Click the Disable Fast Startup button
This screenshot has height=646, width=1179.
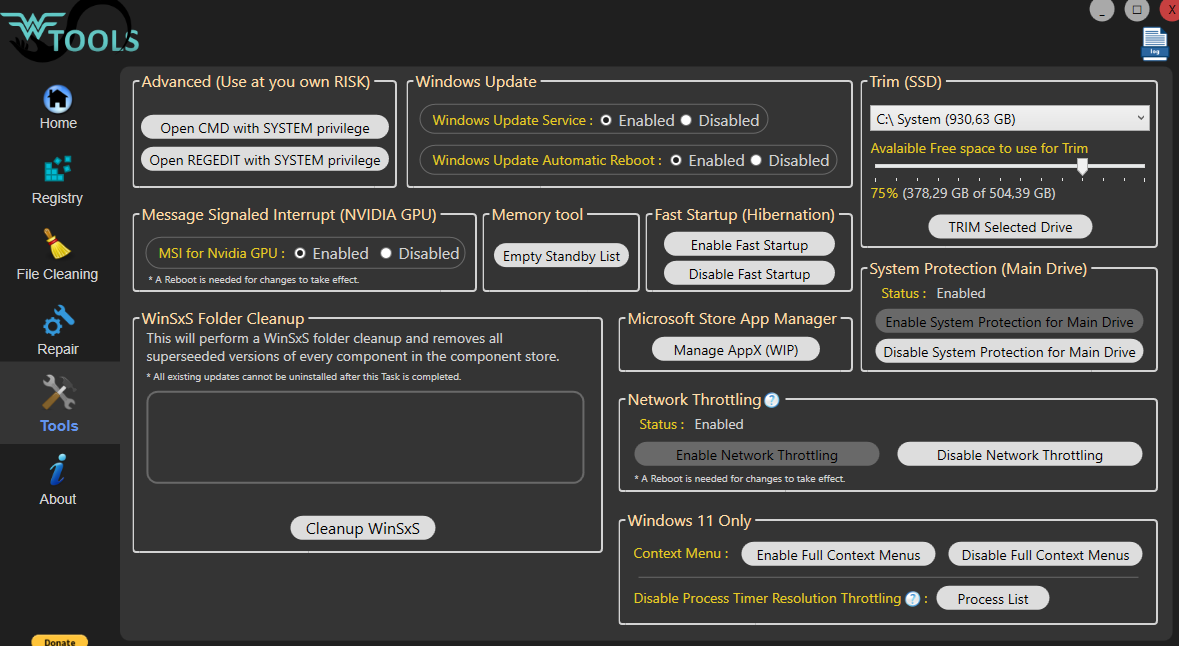pos(749,274)
